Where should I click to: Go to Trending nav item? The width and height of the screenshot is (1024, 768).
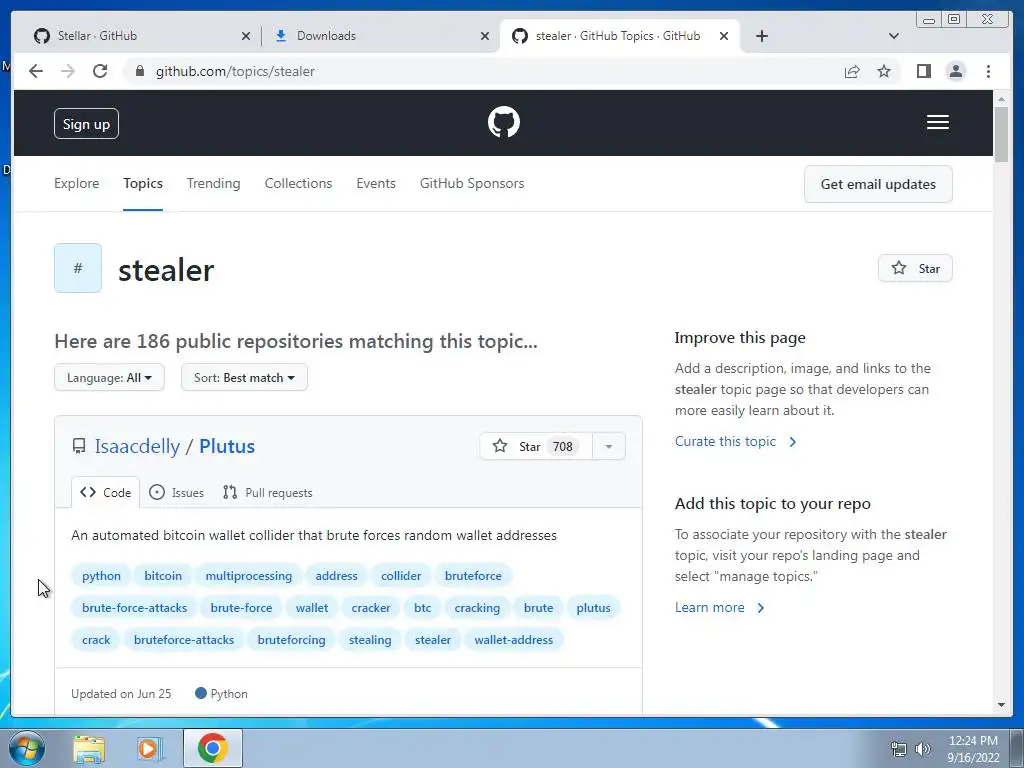coord(214,184)
